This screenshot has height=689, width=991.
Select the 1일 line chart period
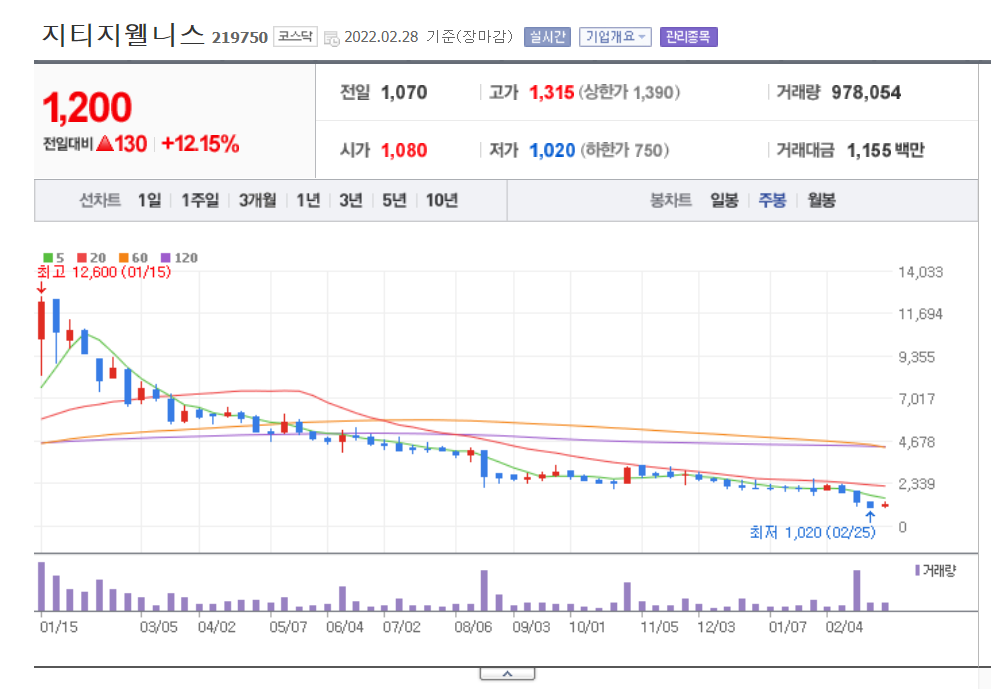[150, 200]
